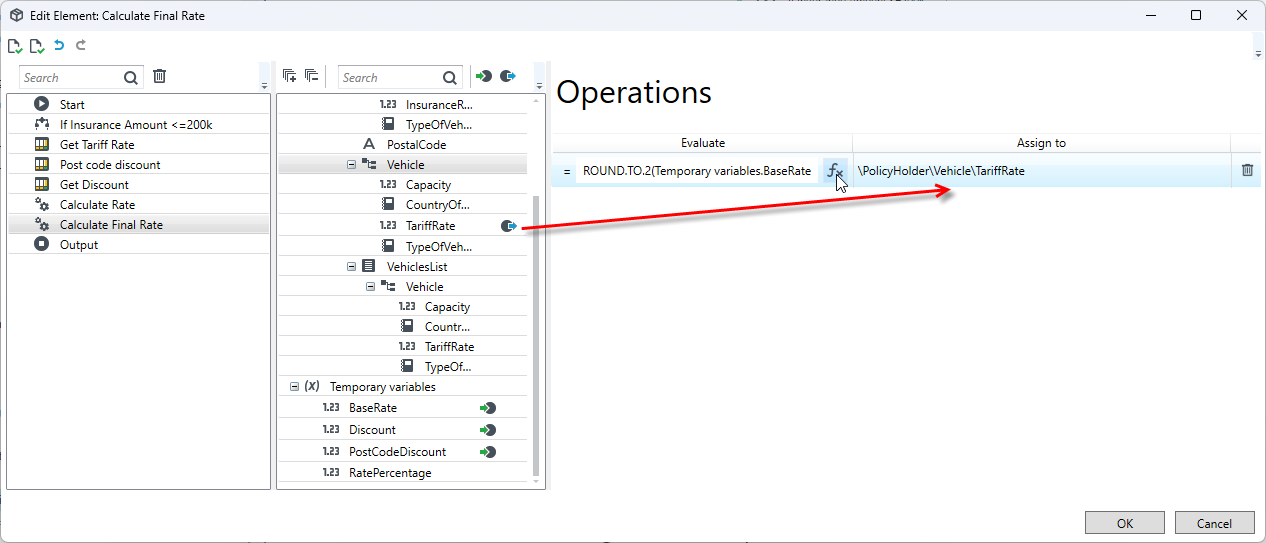The height and width of the screenshot is (543, 1266).
Task: Click the second save-with-checkmark toolbar icon
Action: [x=37, y=46]
